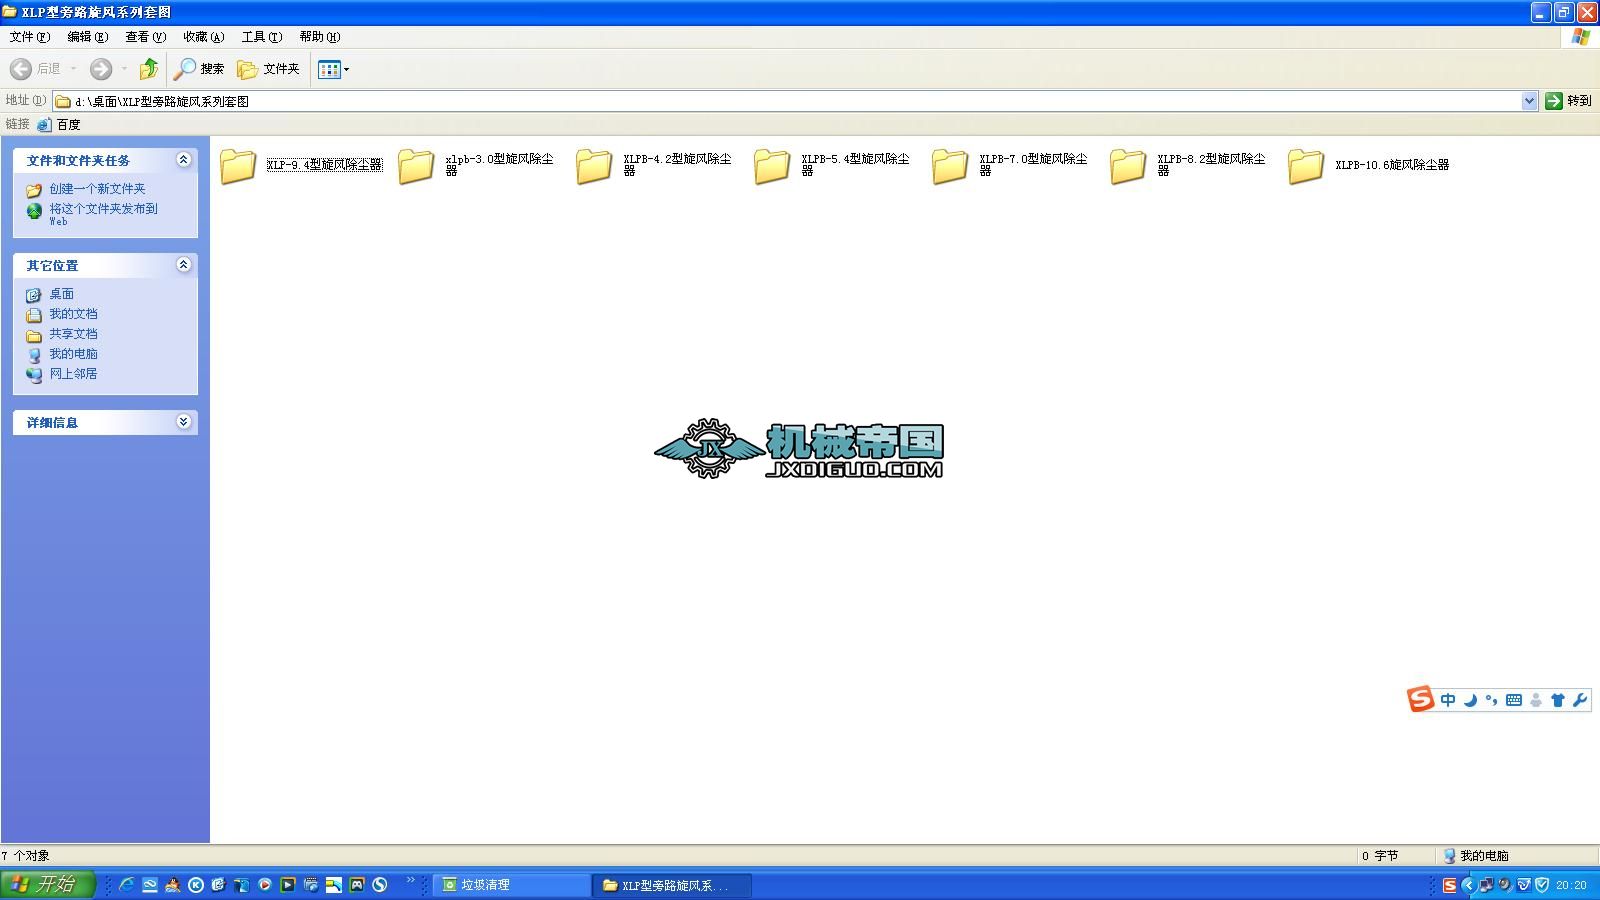
Task: Open the 查看(V) menu
Action: point(146,37)
